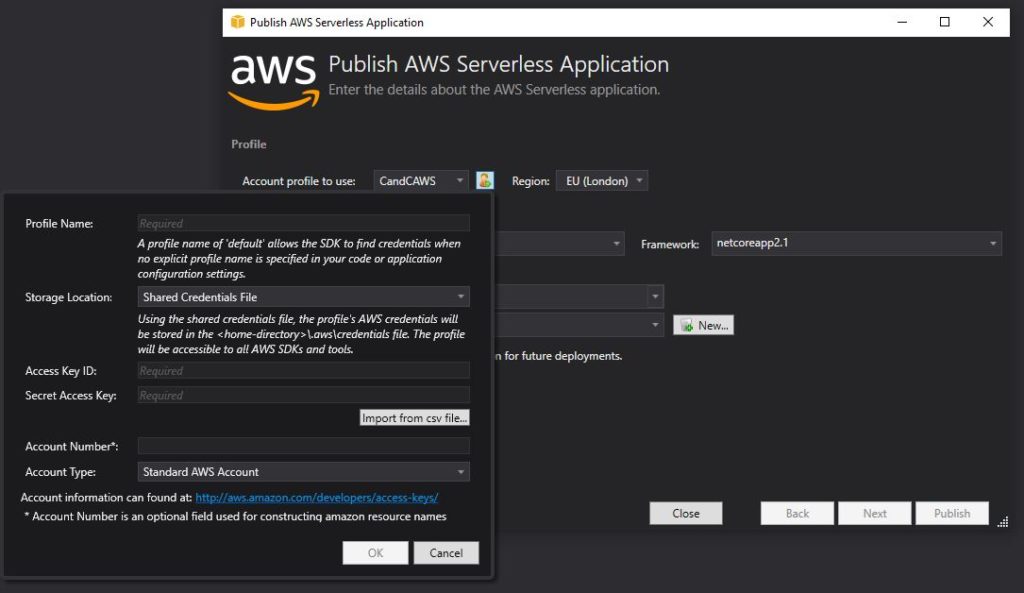
Task: Open the AWS access-keys link
Action: (316, 497)
